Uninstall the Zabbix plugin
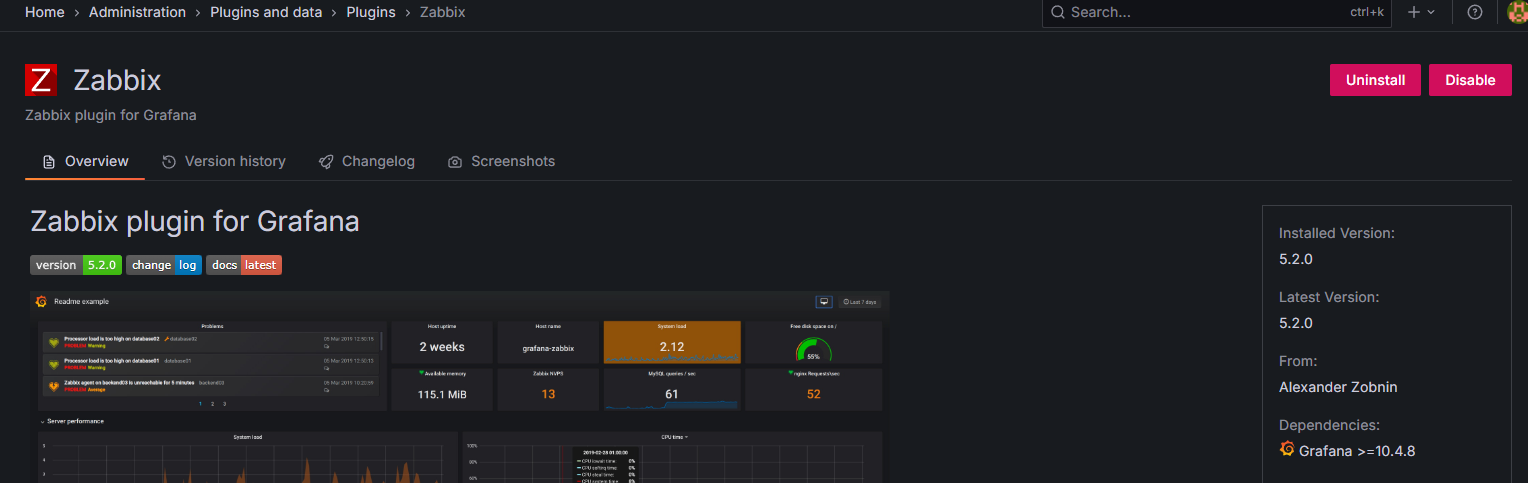 click(1375, 80)
